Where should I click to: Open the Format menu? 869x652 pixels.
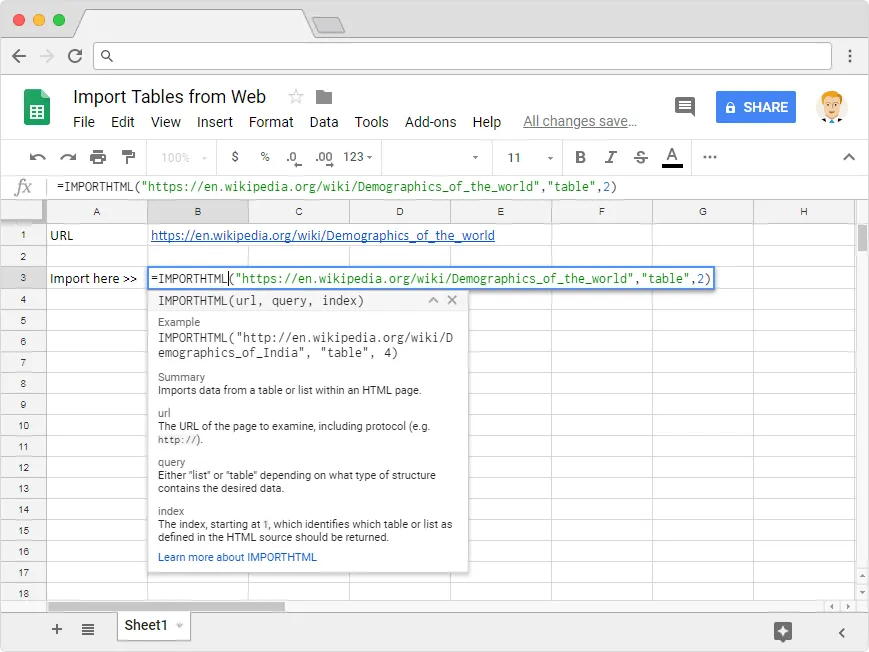[271, 122]
